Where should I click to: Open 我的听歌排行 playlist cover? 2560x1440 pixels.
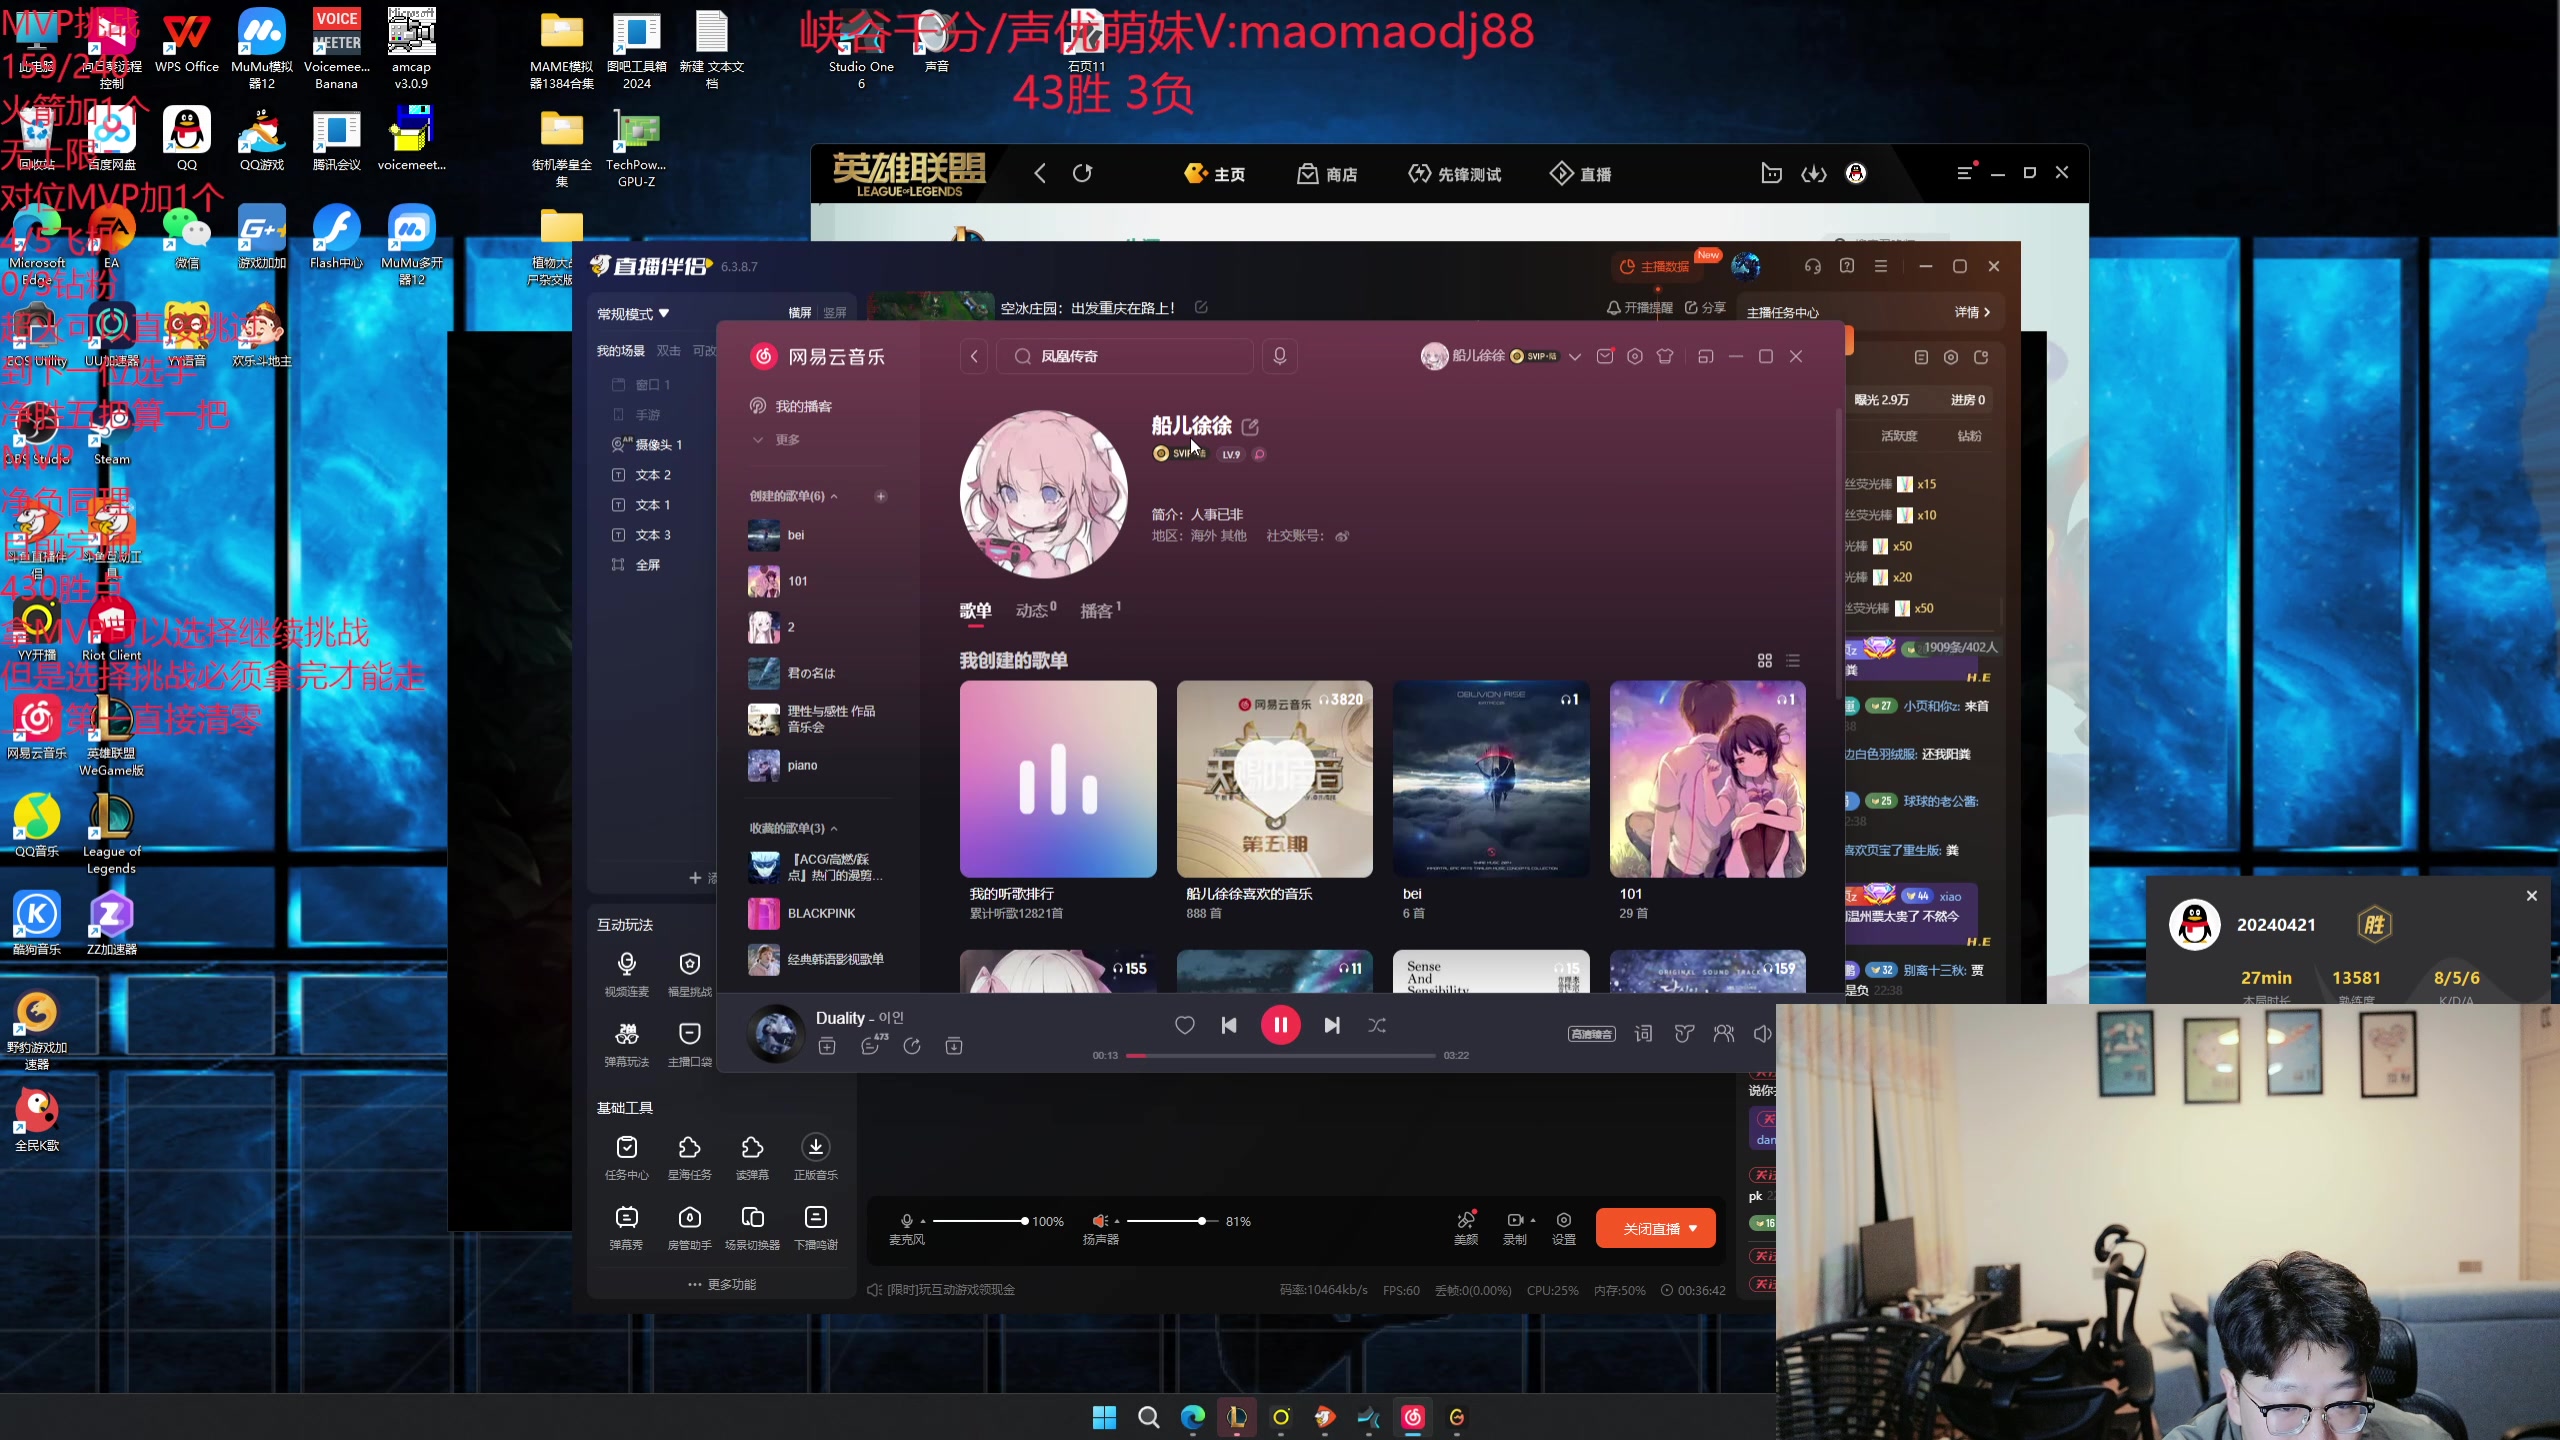(1058, 779)
